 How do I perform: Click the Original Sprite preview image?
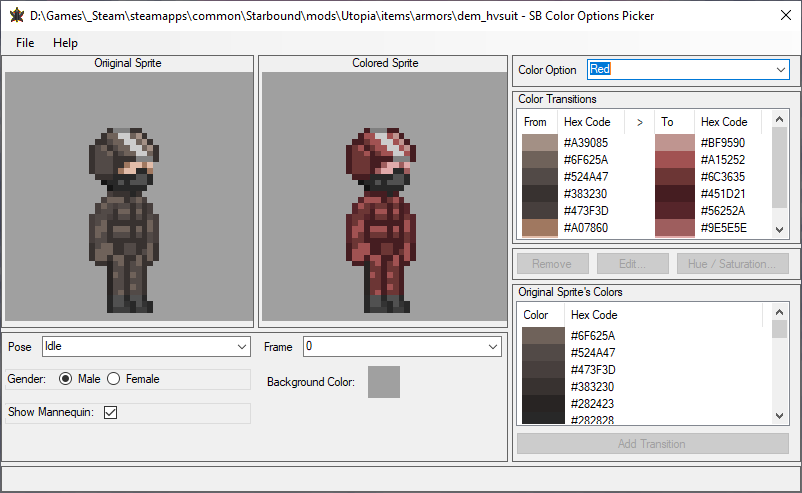128,196
